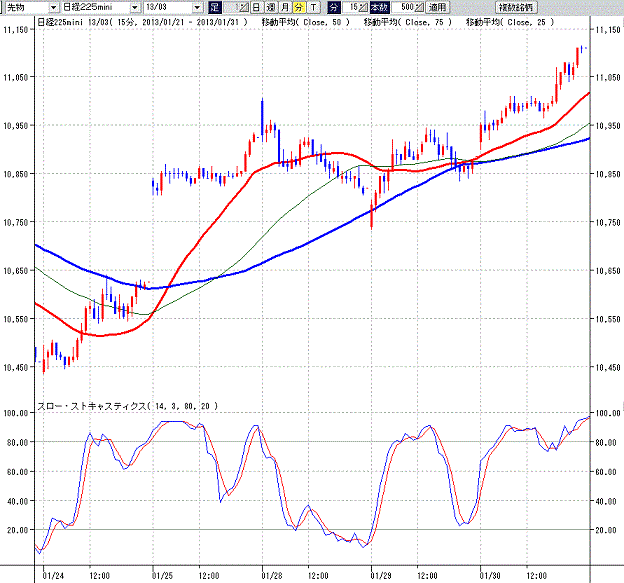This screenshot has height=583, width=624.
Task: Select the 月 monthly timeframe button
Action: click(x=285, y=7)
